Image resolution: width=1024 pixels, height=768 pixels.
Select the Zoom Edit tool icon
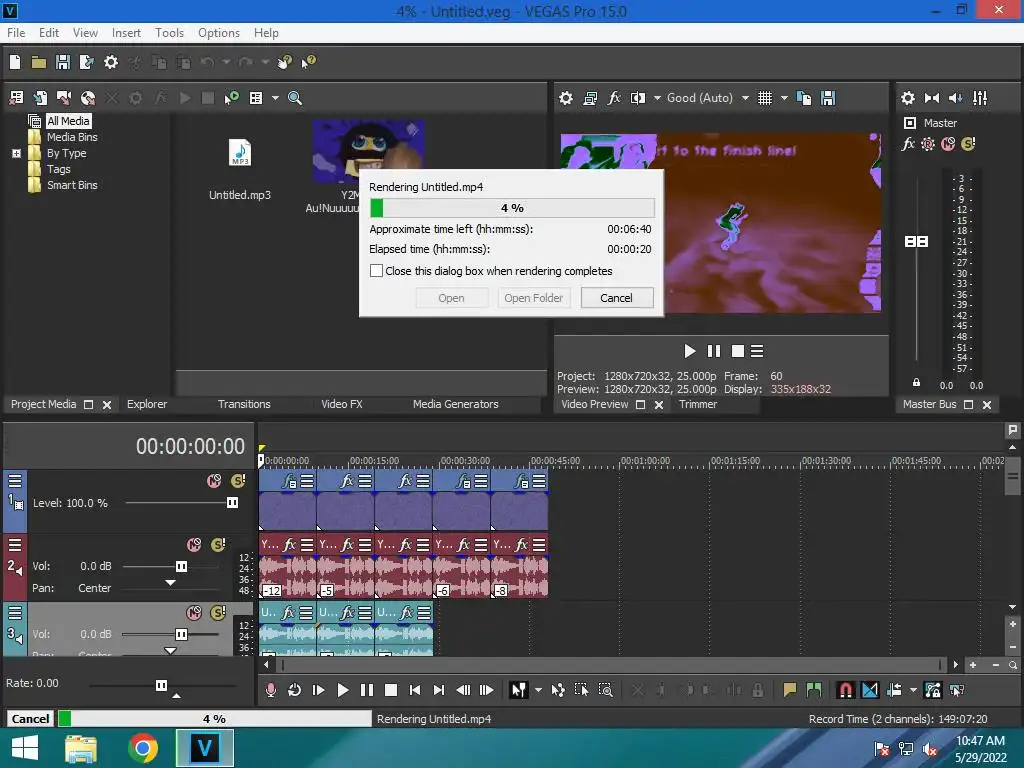click(x=605, y=690)
